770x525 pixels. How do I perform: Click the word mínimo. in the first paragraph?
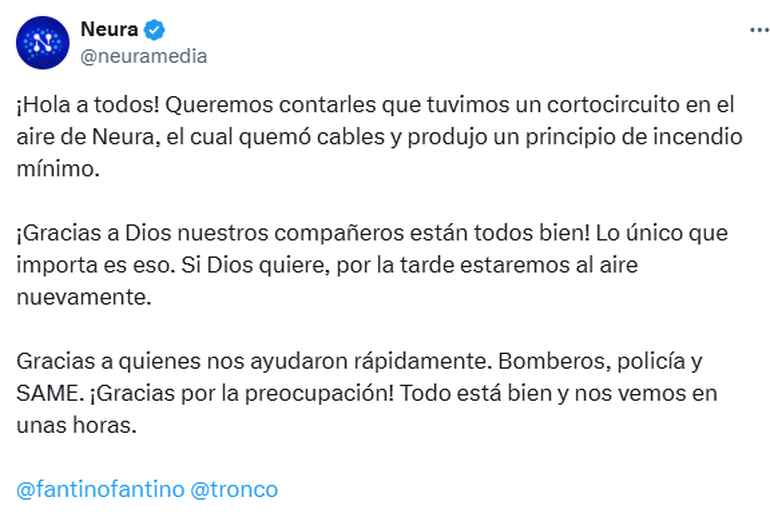point(58,169)
